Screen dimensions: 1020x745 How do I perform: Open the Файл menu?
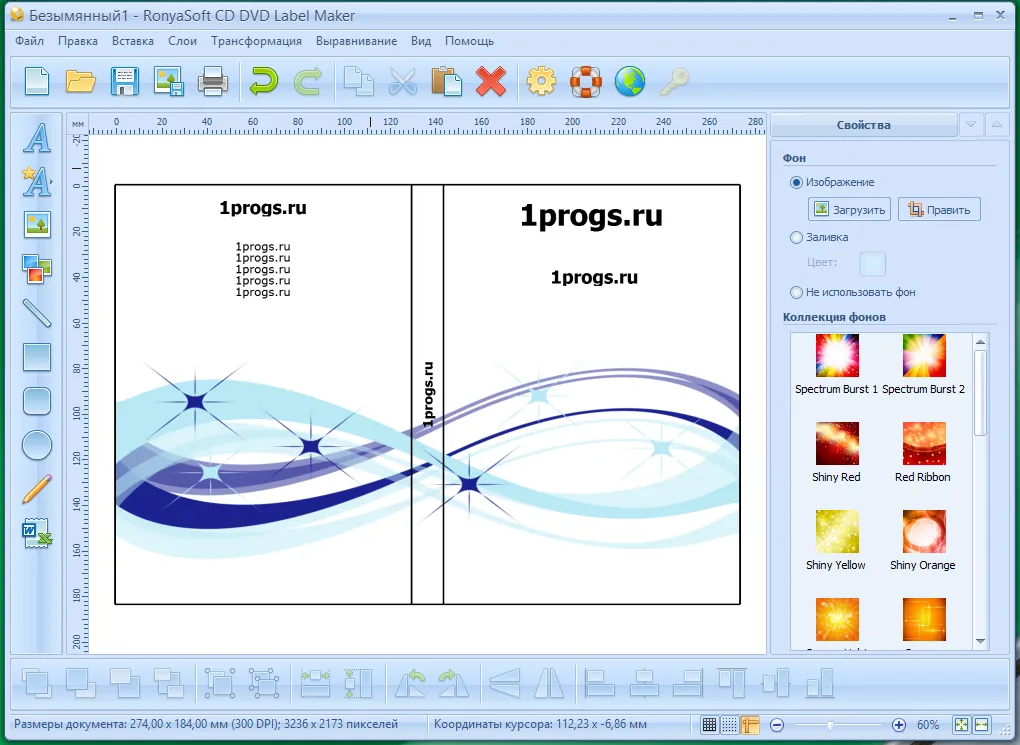(29, 41)
